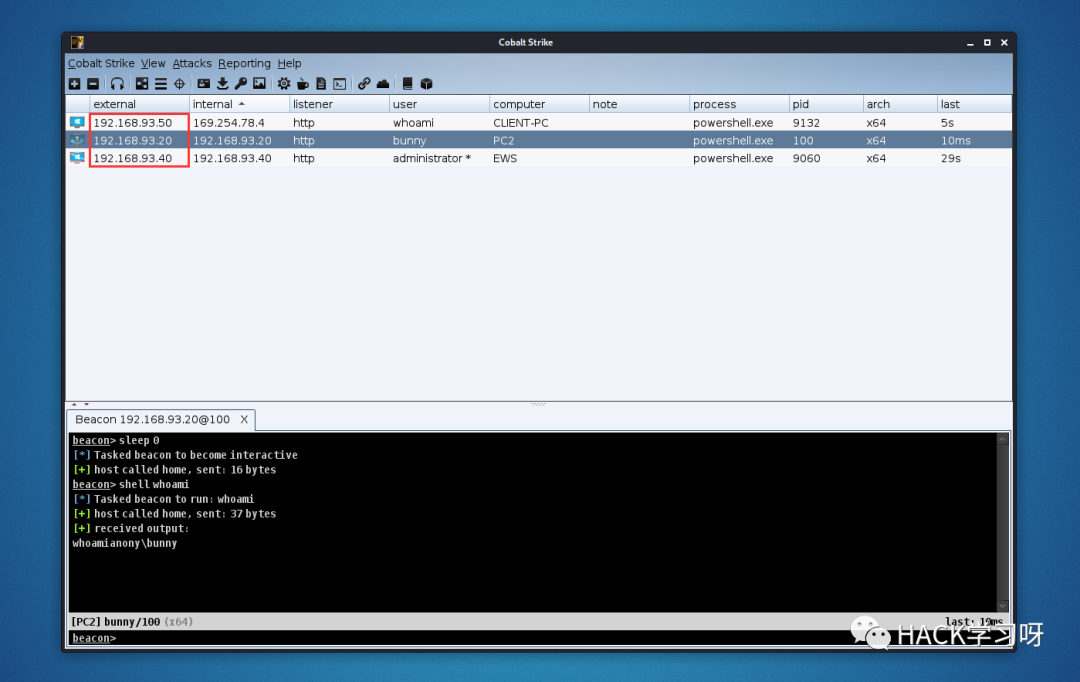The image size is (1080, 682).
Task: Click the last check-in value 29s
Action: point(951,158)
